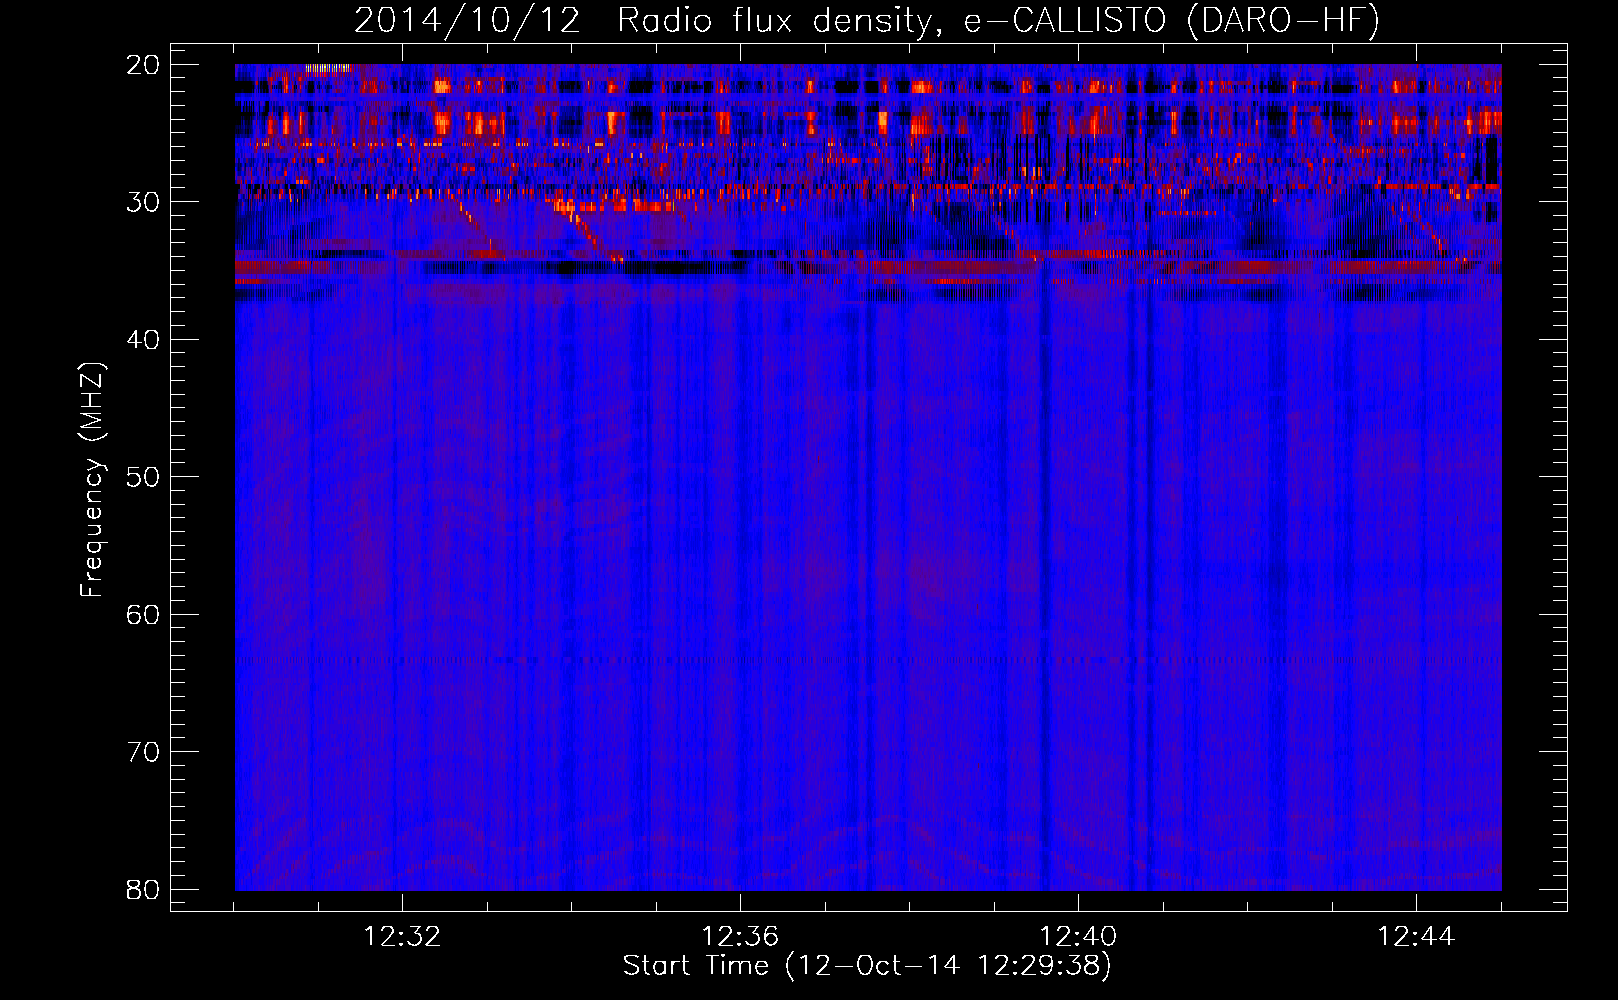The height and width of the screenshot is (1000, 1618).
Task: Click the 50 MHz frequency tick label
Action: point(143,477)
